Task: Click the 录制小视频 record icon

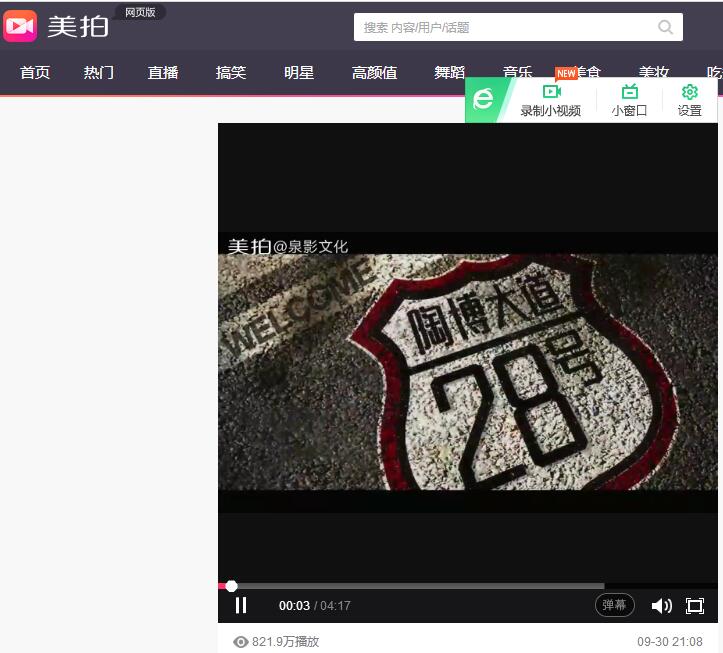Action: pyautogui.click(x=551, y=92)
